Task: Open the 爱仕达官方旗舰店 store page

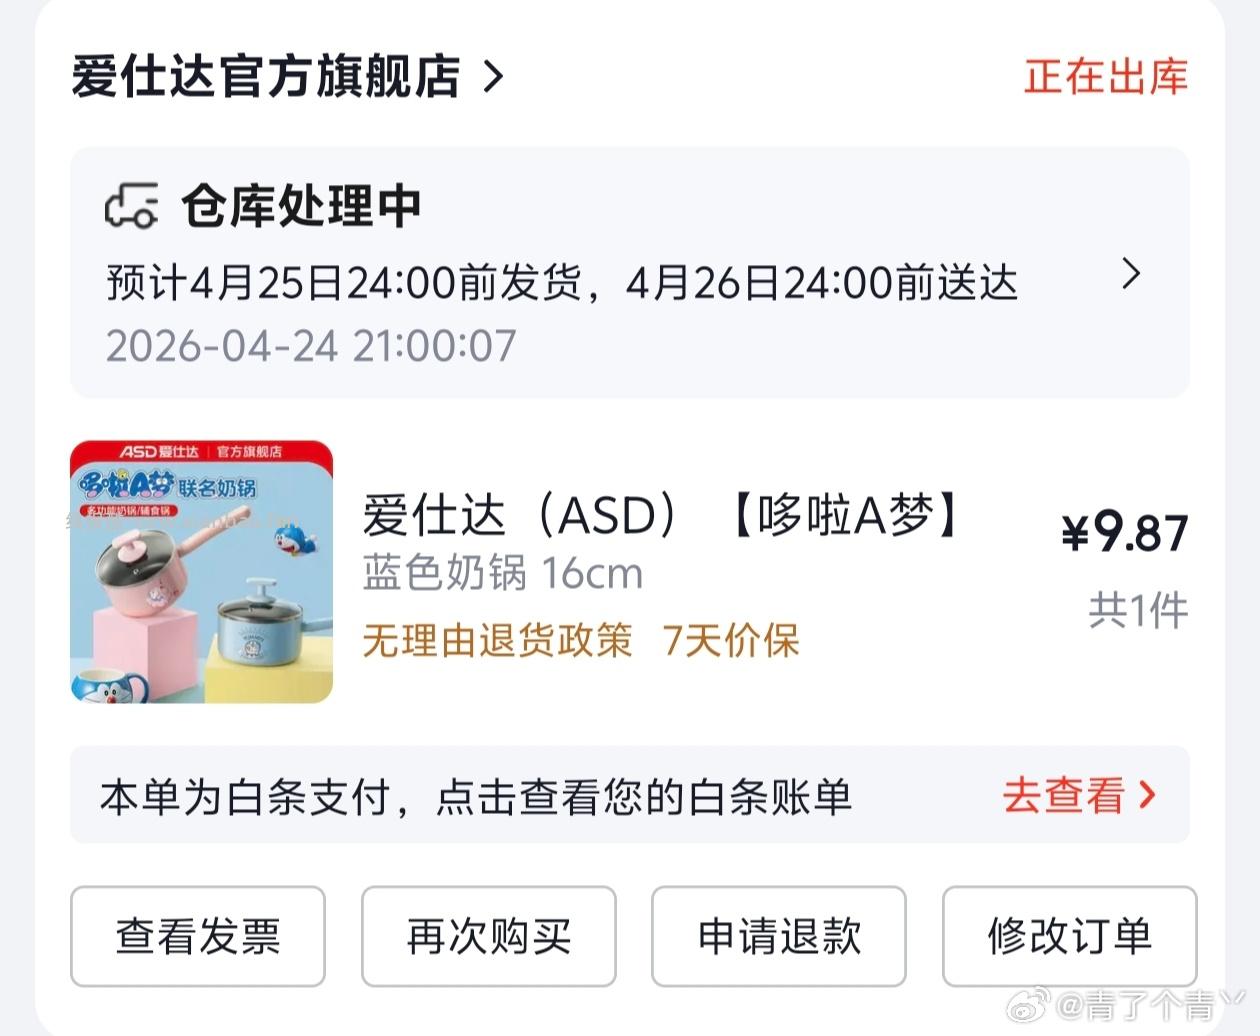Action: (x=265, y=77)
